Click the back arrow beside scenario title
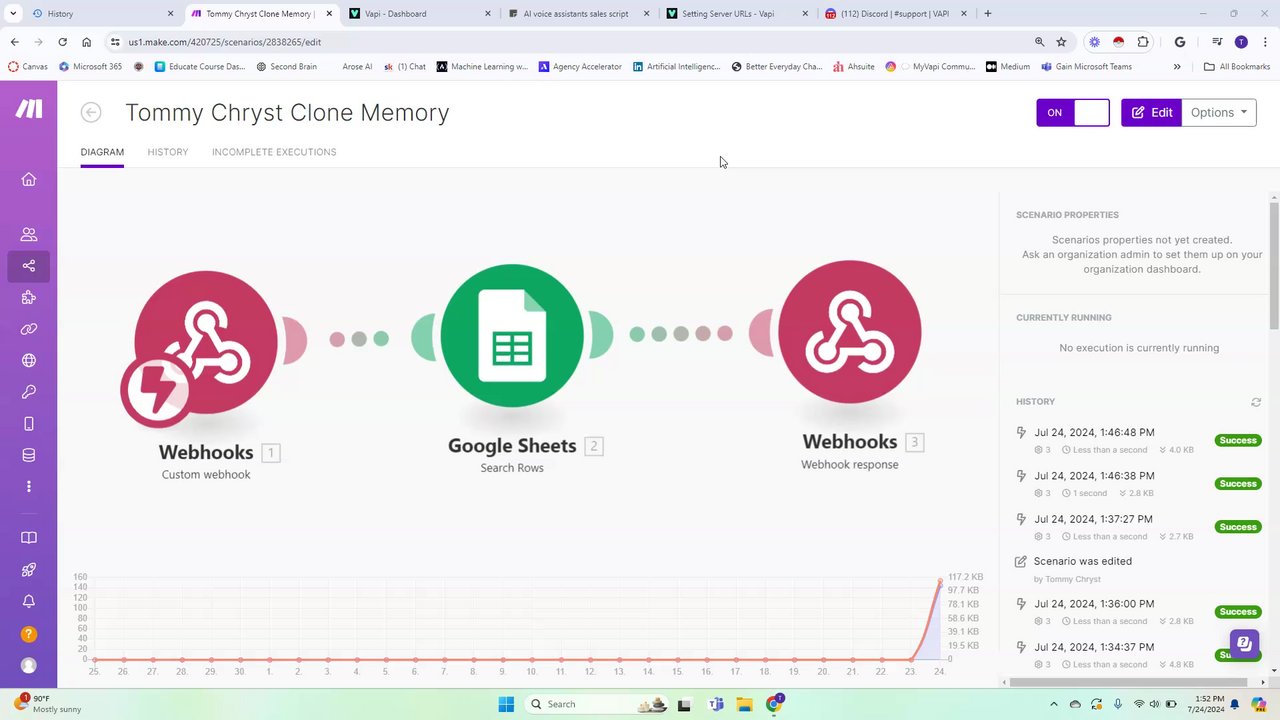The height and width of the screenshot is (720, 1280). 91,112
